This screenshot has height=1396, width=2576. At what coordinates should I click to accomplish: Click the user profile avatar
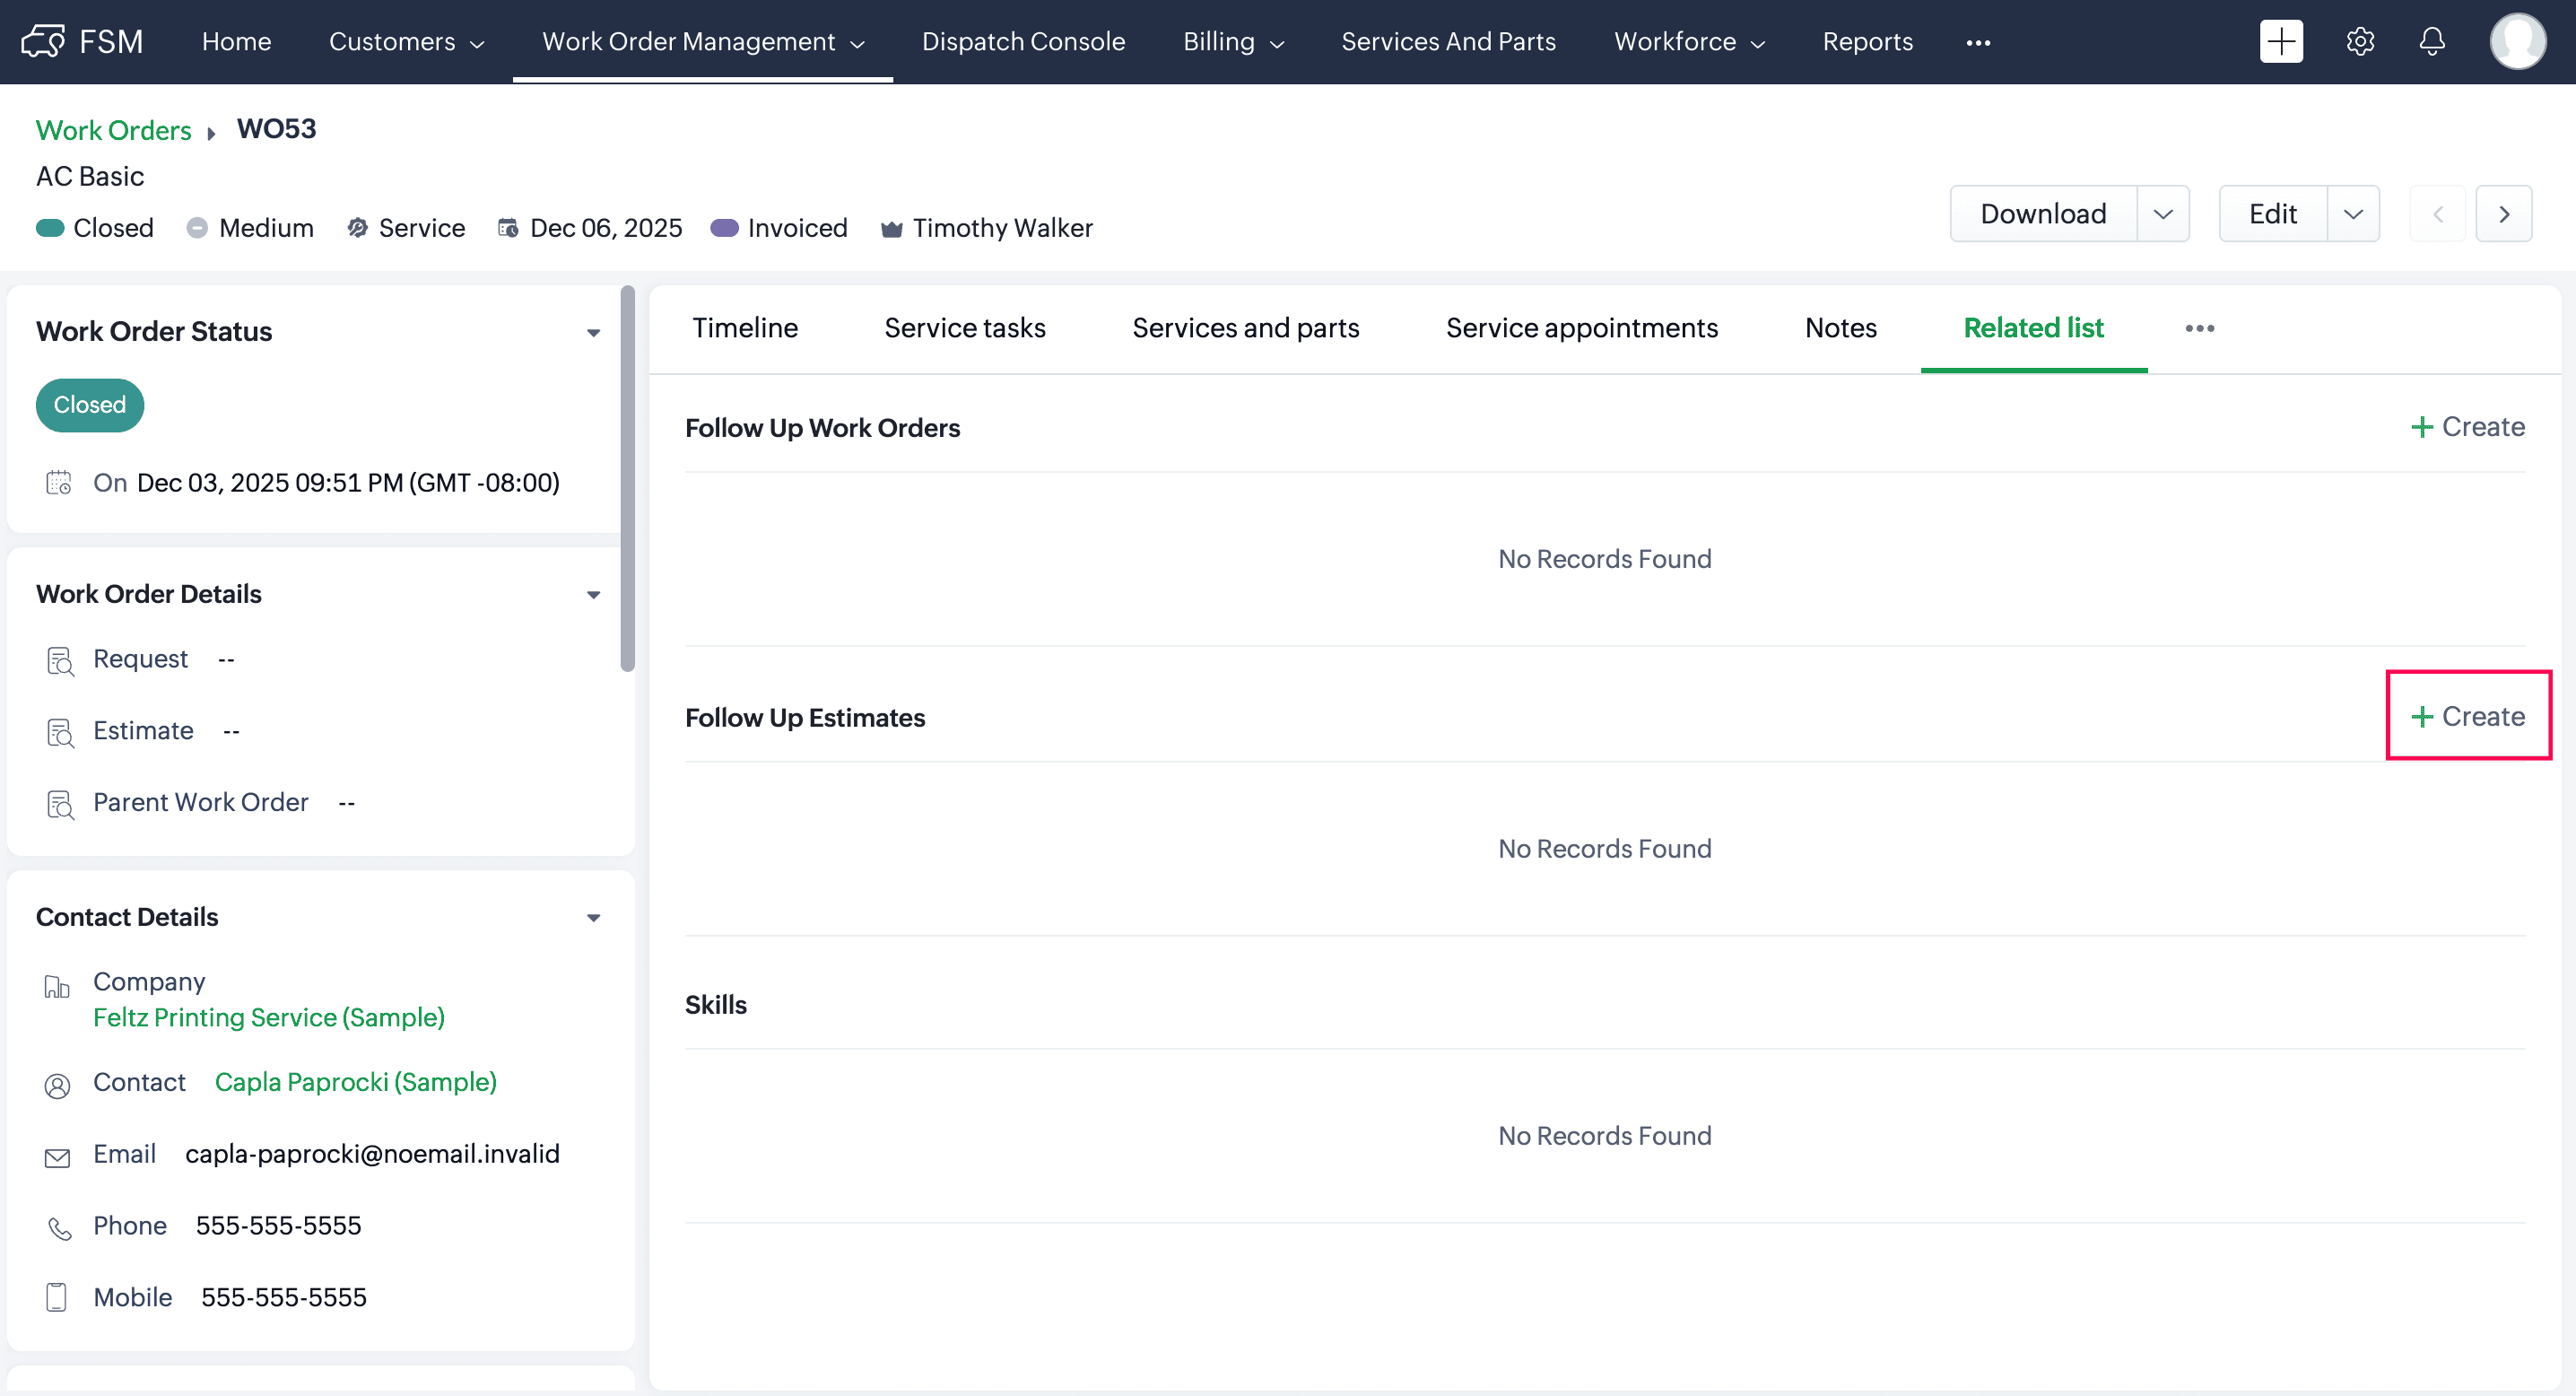tap(2517, 41)
